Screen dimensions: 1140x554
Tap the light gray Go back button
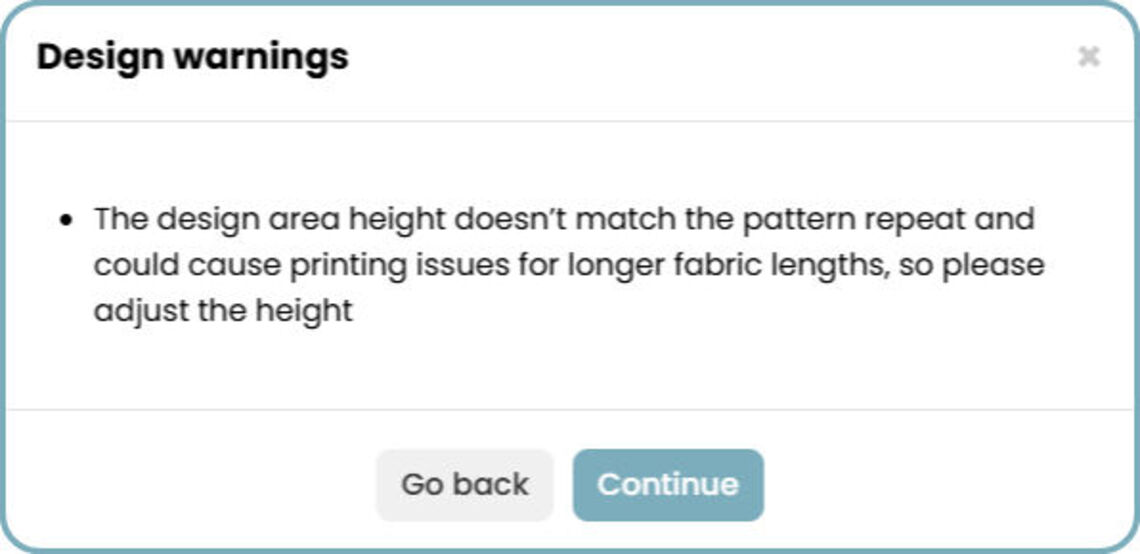pyautogui.click(x=464, y=485)
